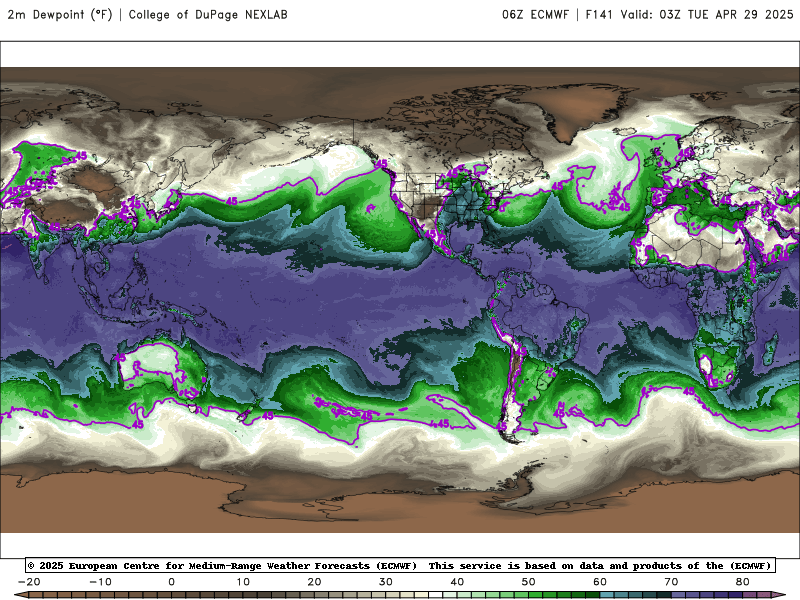Click the '0' color scale label
The image size is (800, 600).
coord(171,582)
